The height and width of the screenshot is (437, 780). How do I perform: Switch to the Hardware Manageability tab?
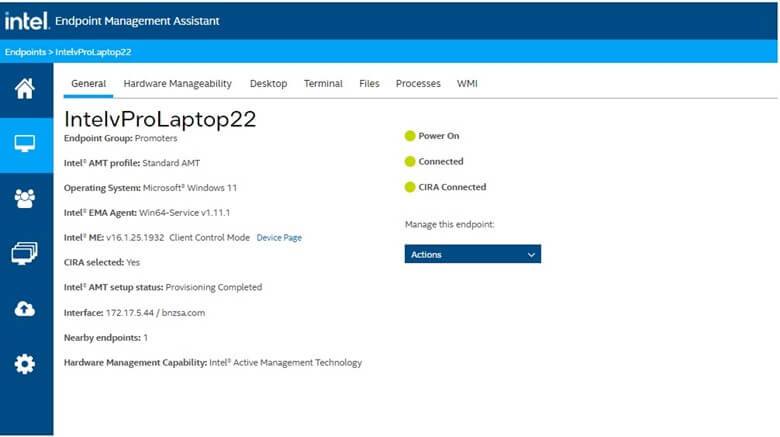click(x=178, y=84)
